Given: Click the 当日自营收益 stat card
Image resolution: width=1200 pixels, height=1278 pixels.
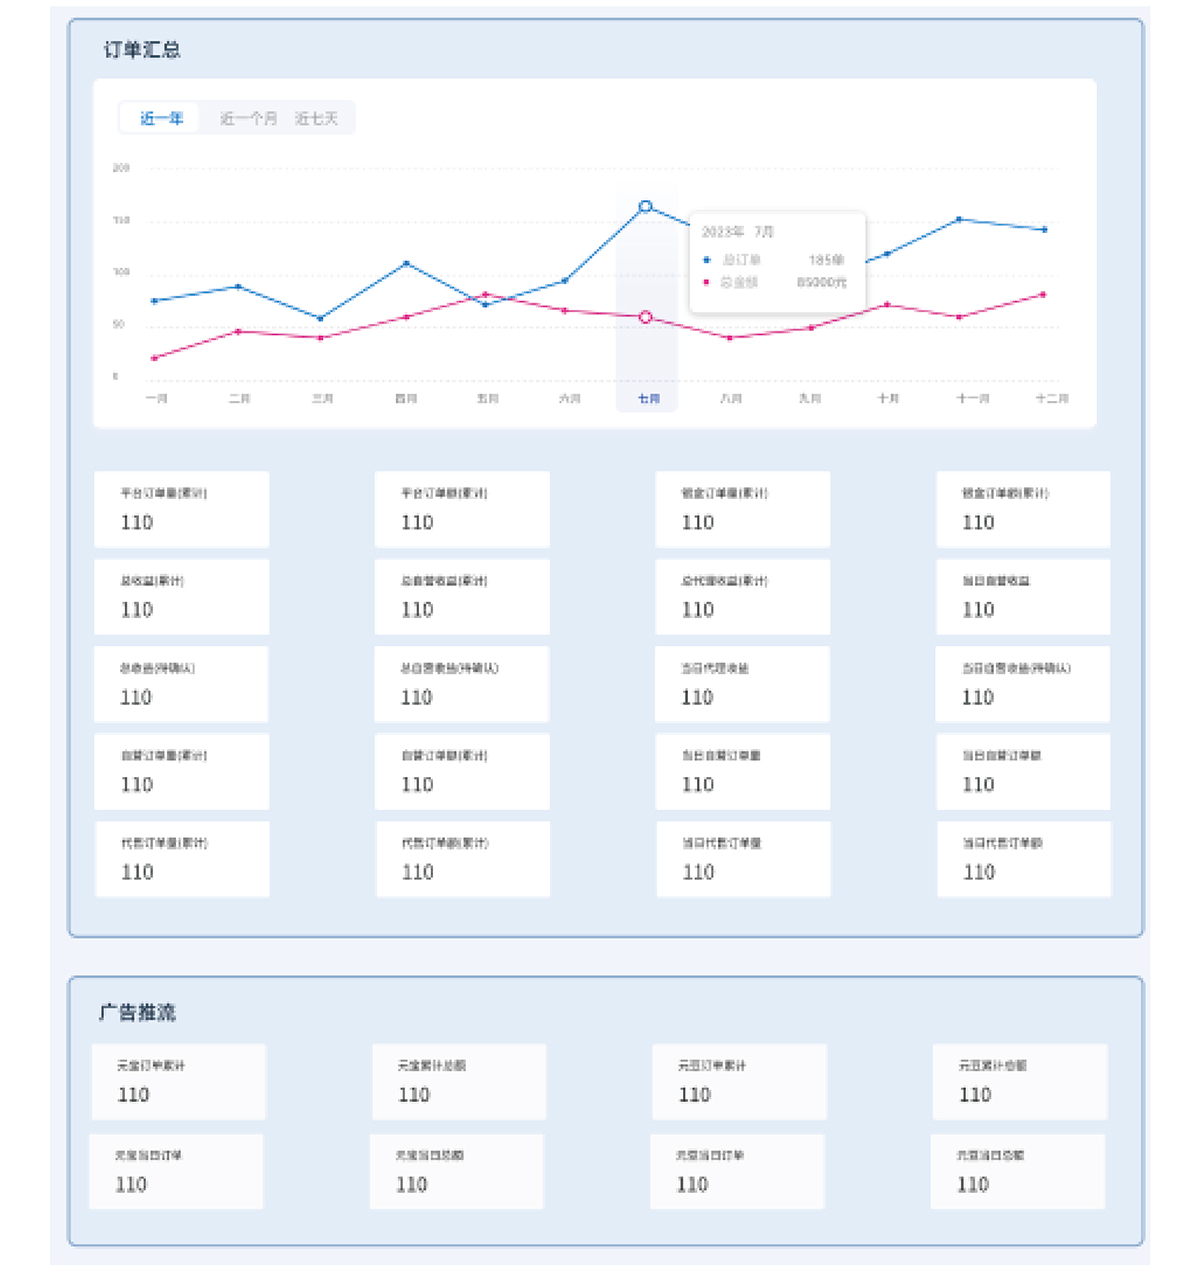Looking at the screenshot, I should 1022,597.
